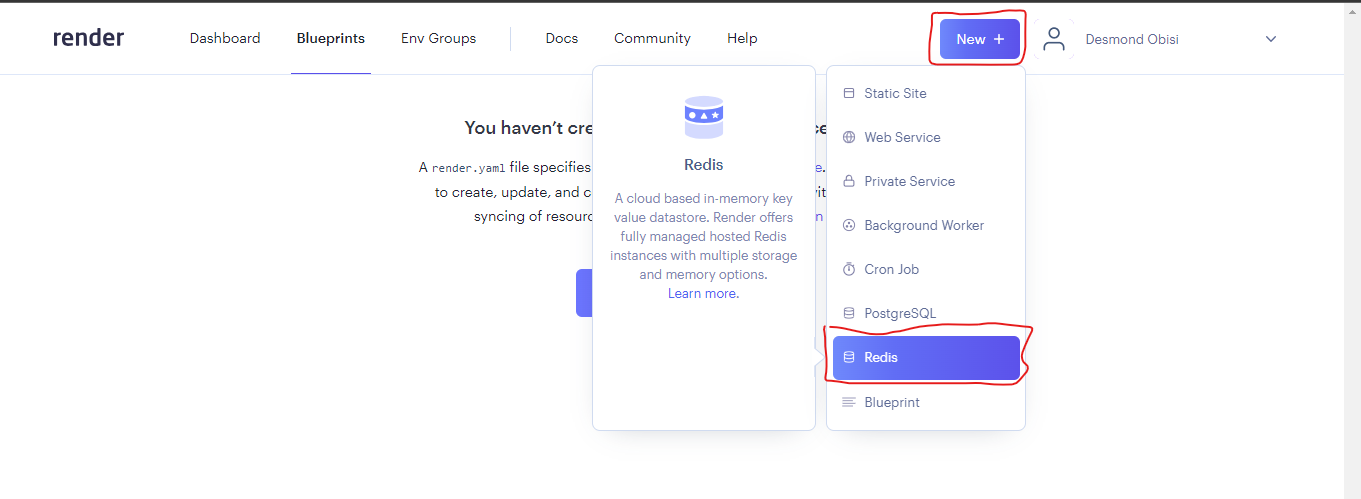Choose Private Service from the menu

click(926, 181)
